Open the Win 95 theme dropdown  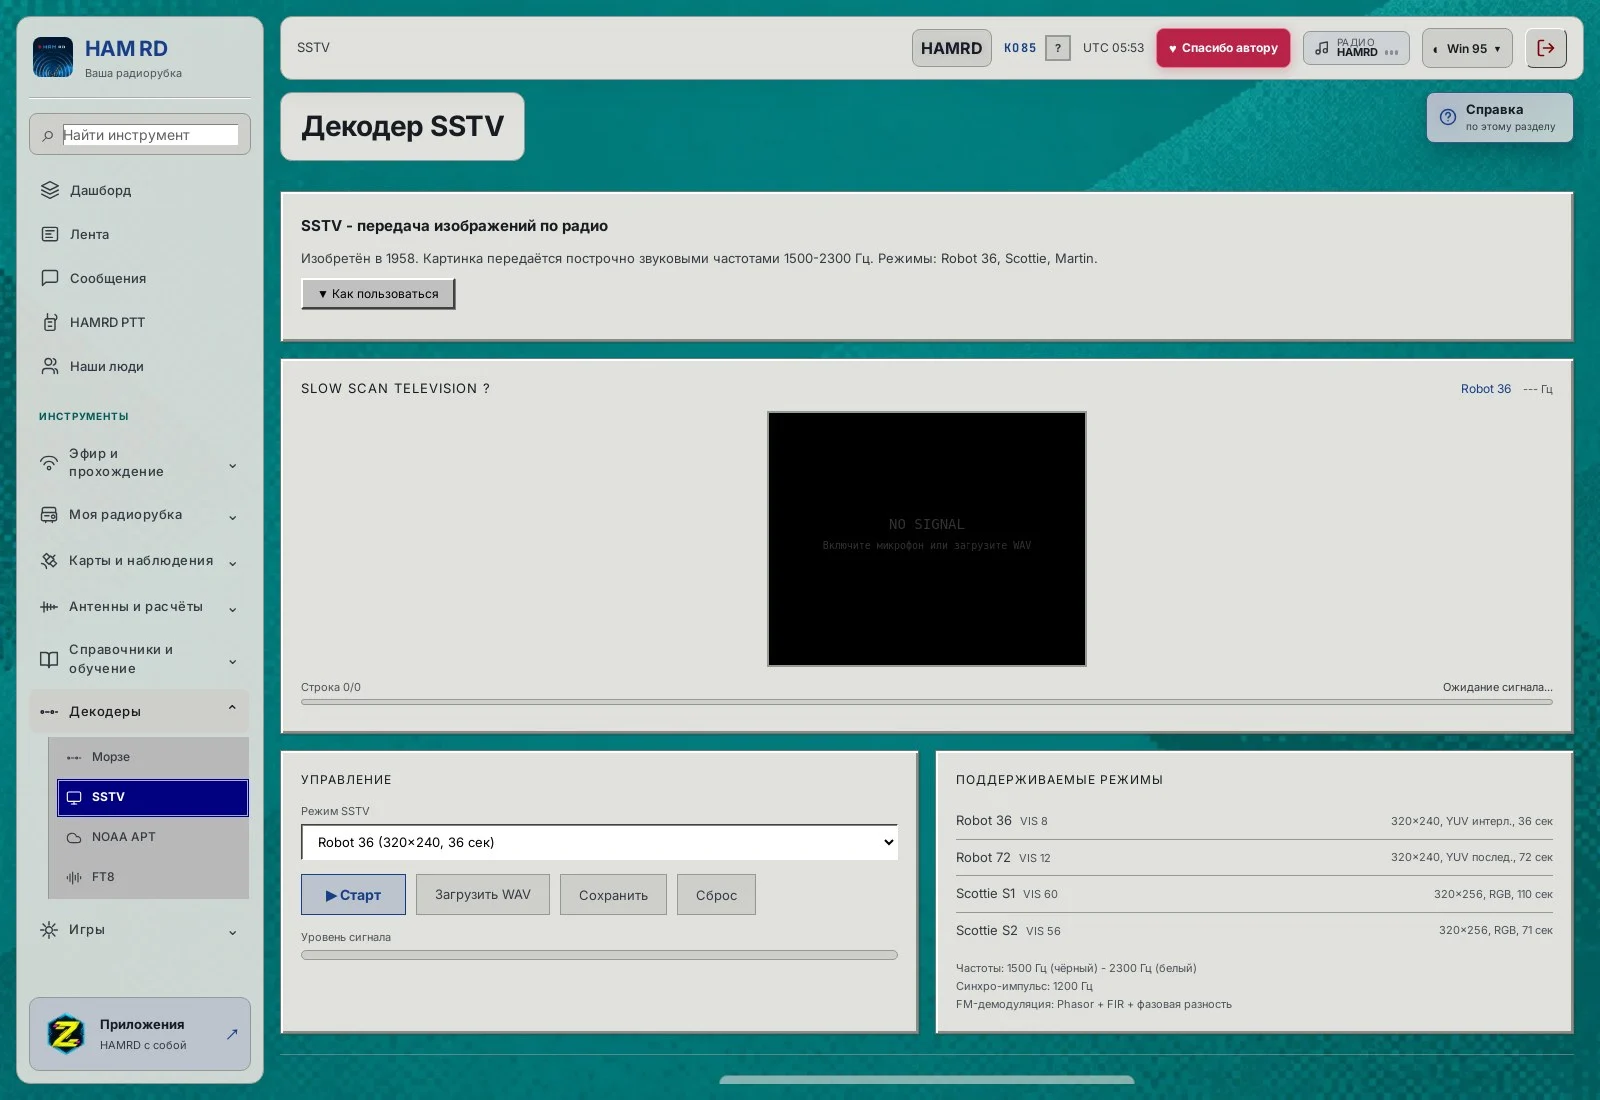pyautogui.click(x=1467, y=48)
